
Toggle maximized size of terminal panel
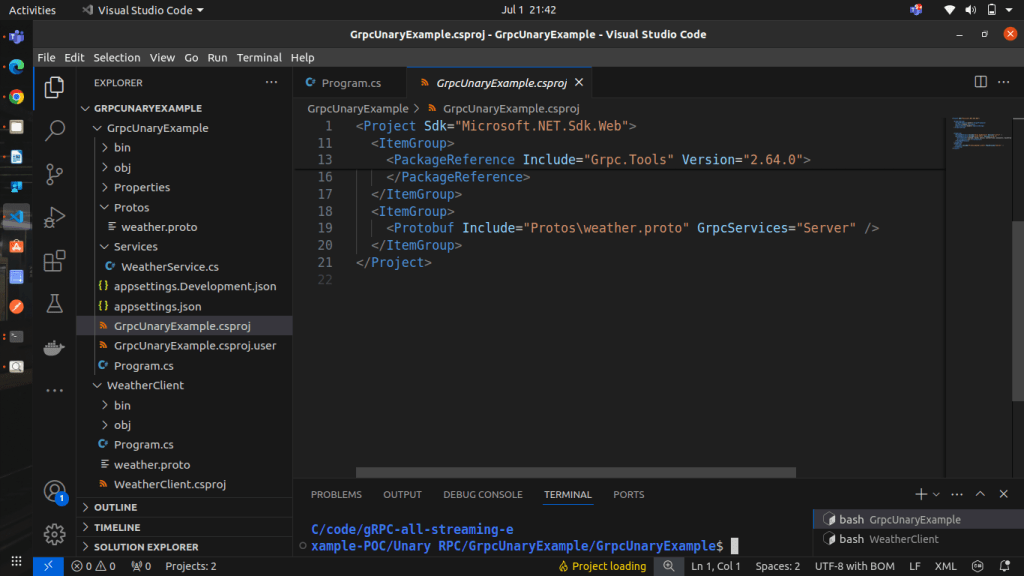point(980,494)
